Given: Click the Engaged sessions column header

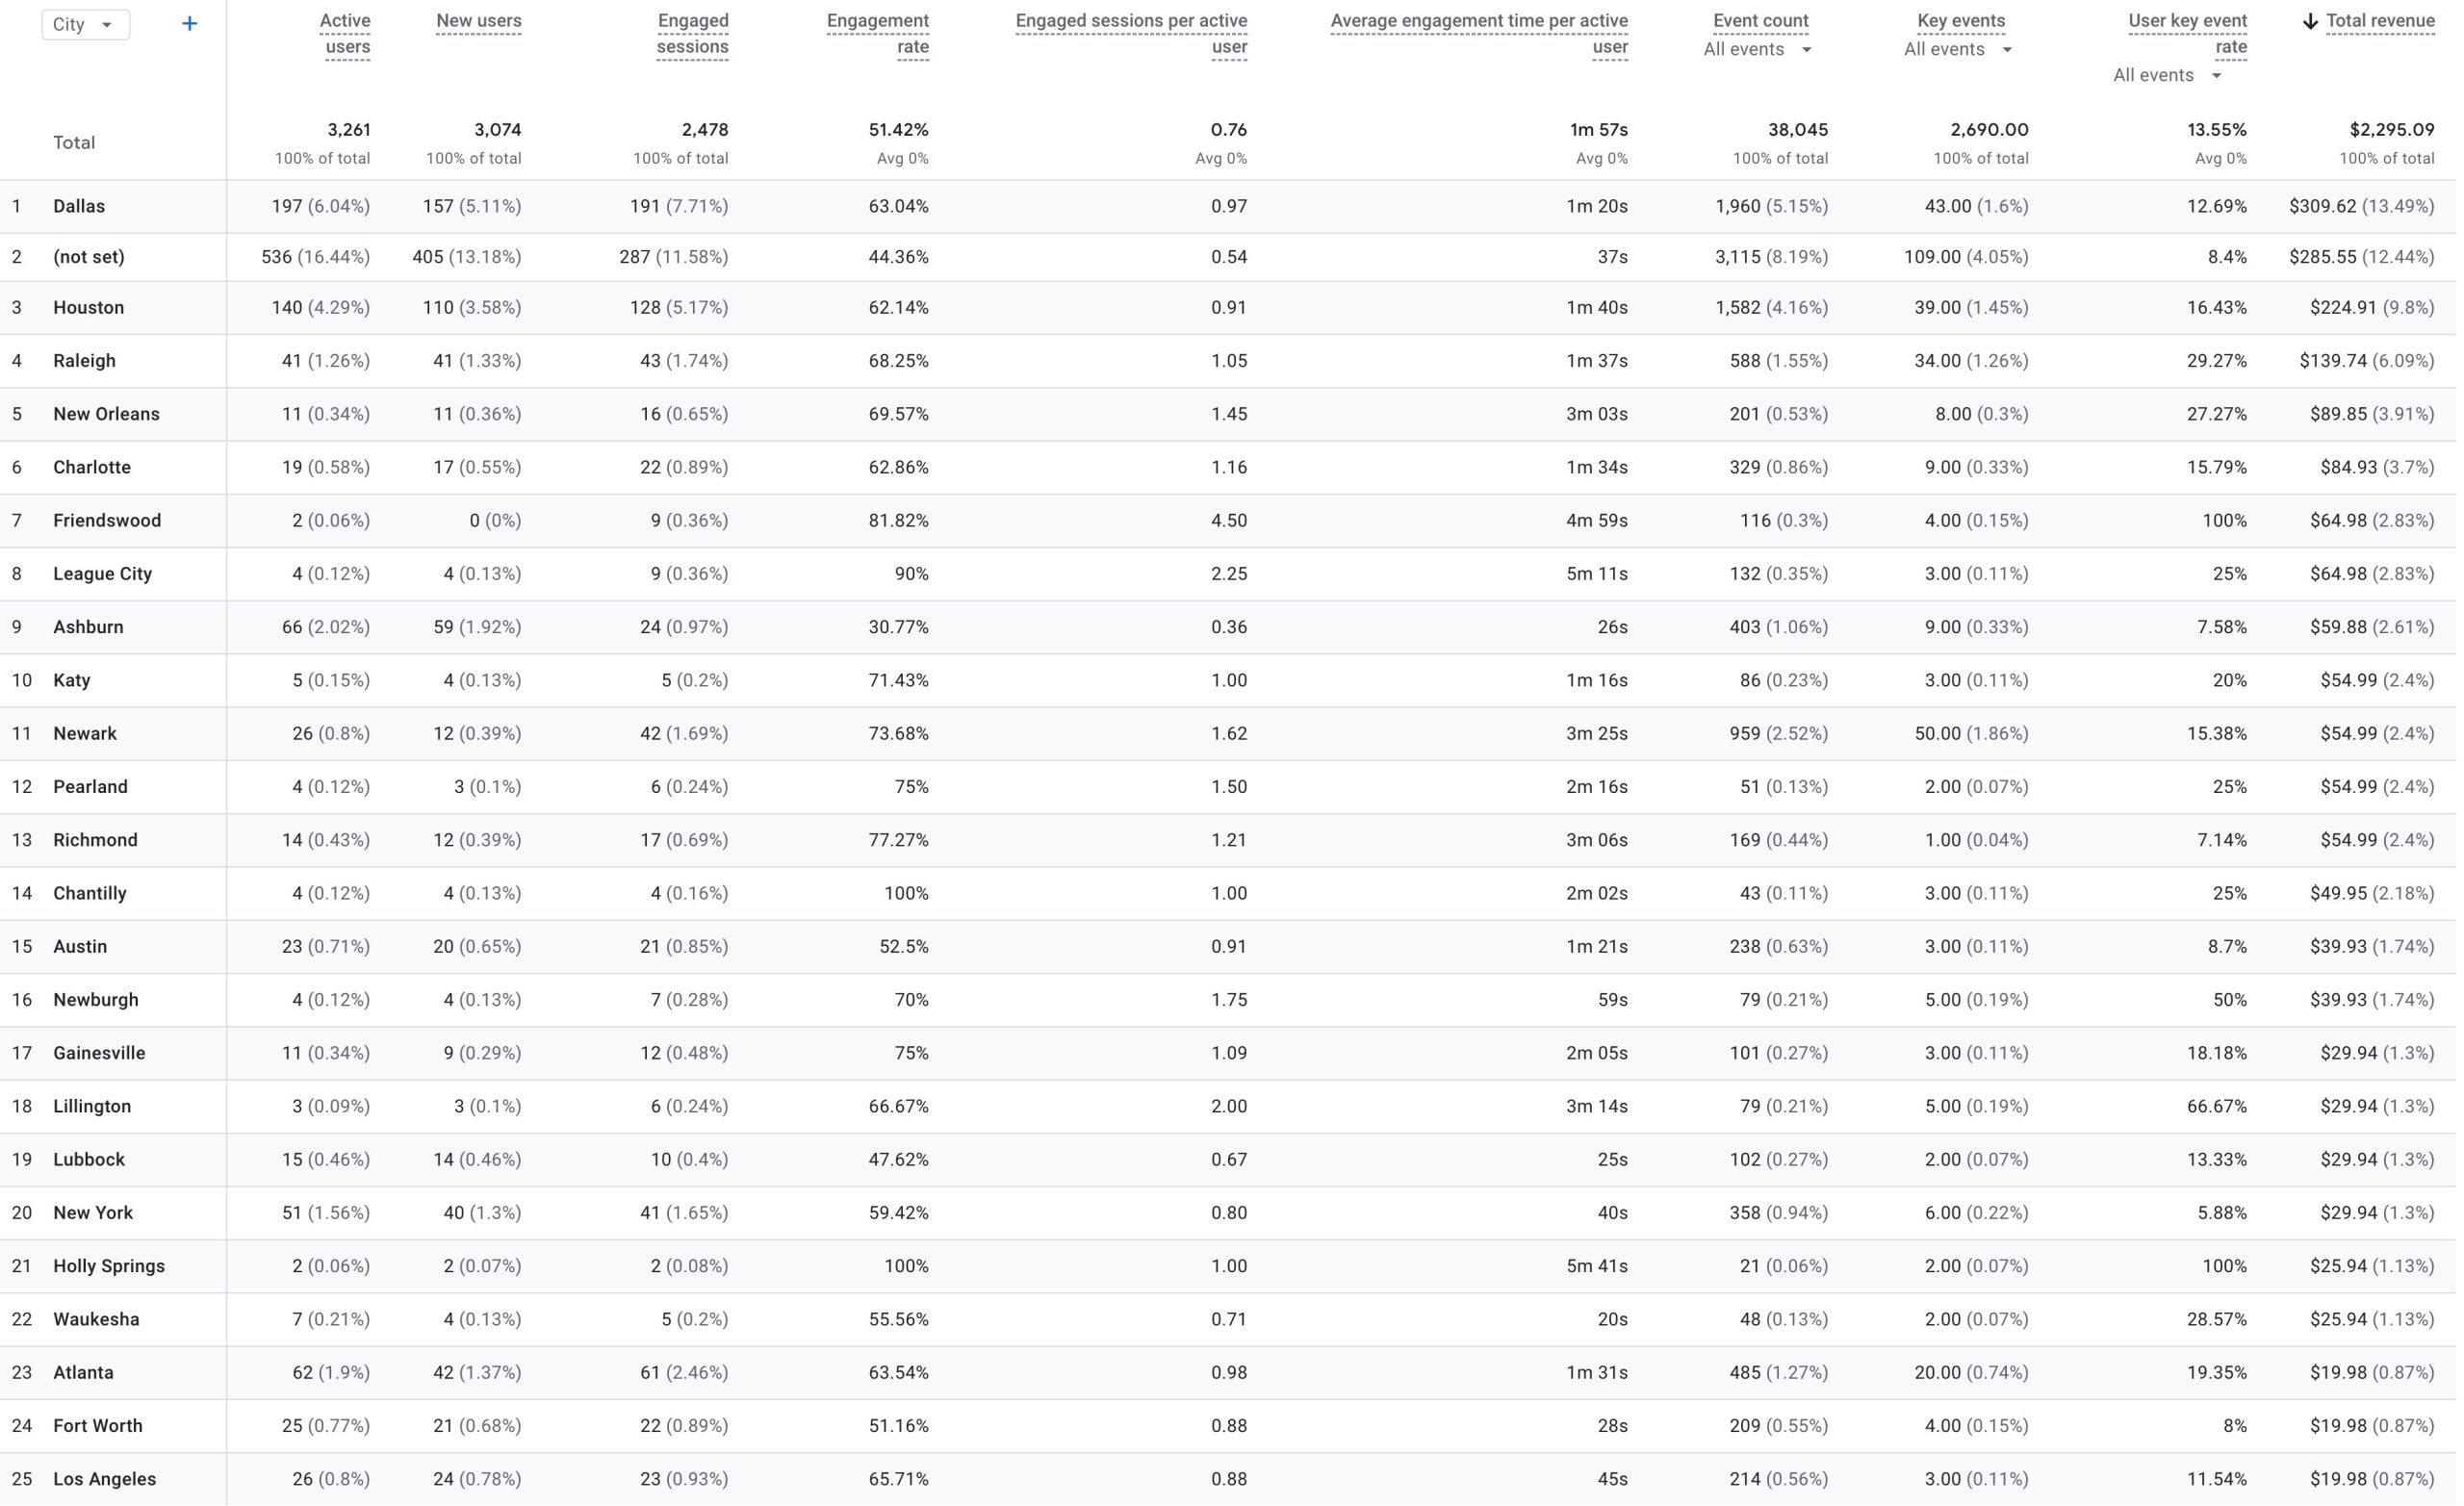Looking at the screenshot, I should point(692,33).
